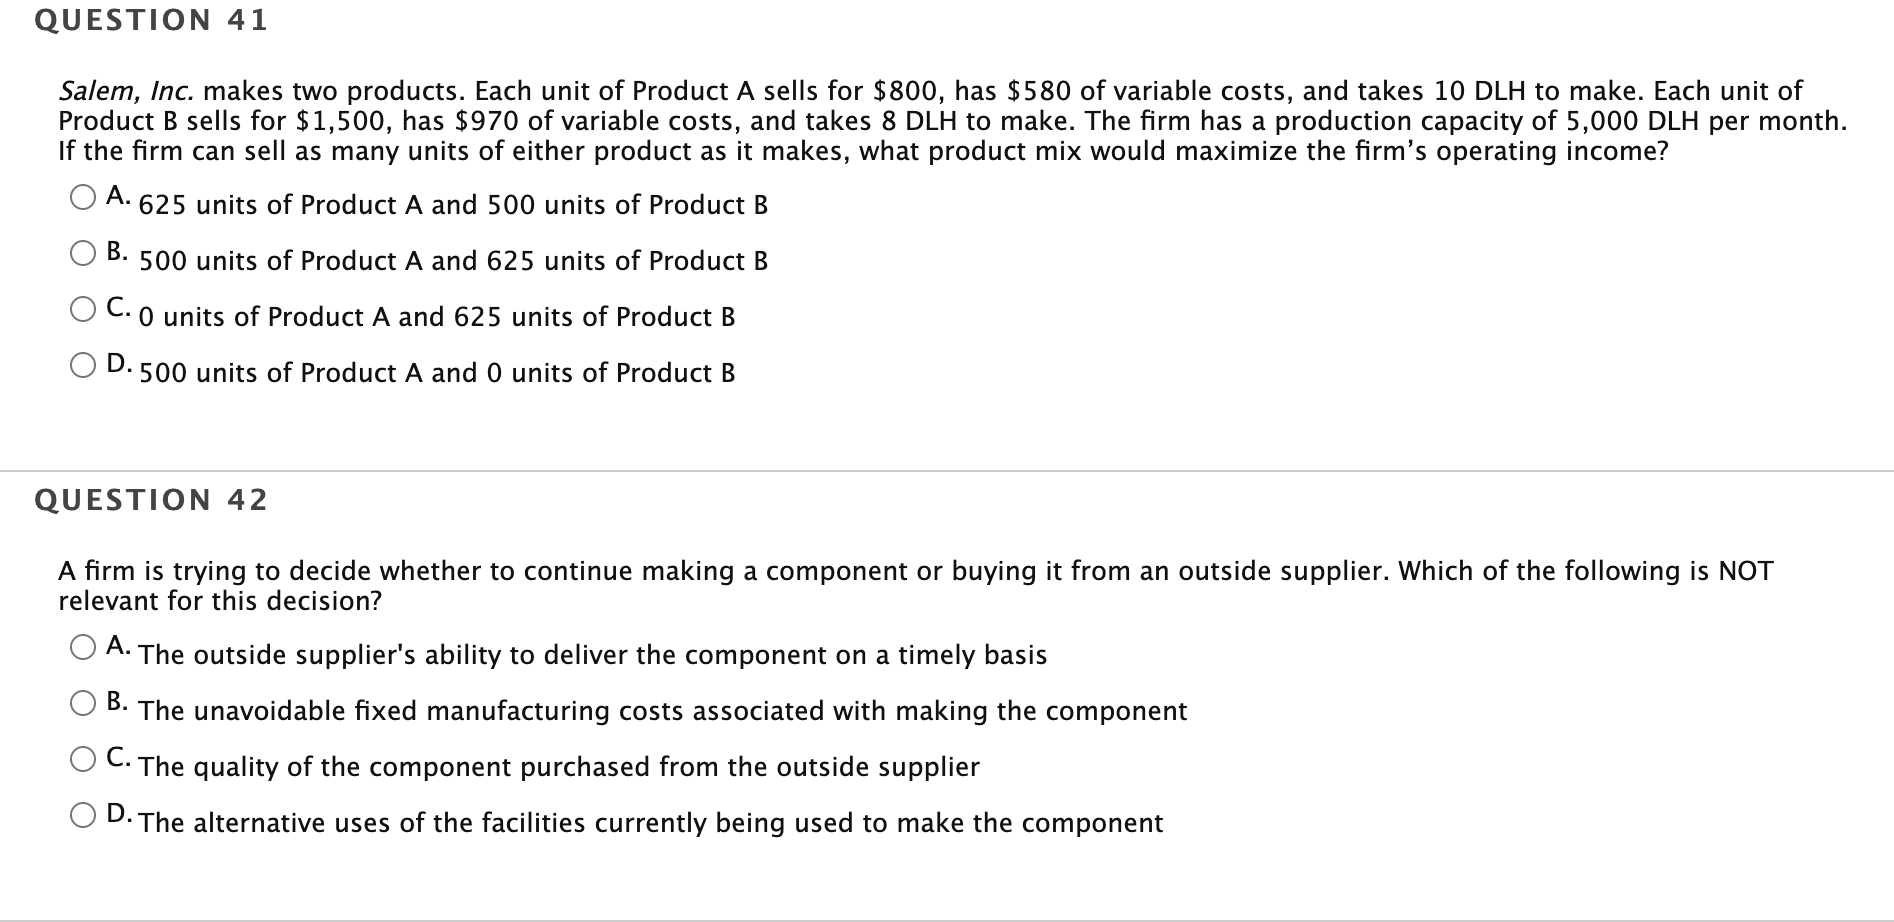Select option A for Question 42
The width and height of the screenshot is (1894, 922).
tap(82, 645)
